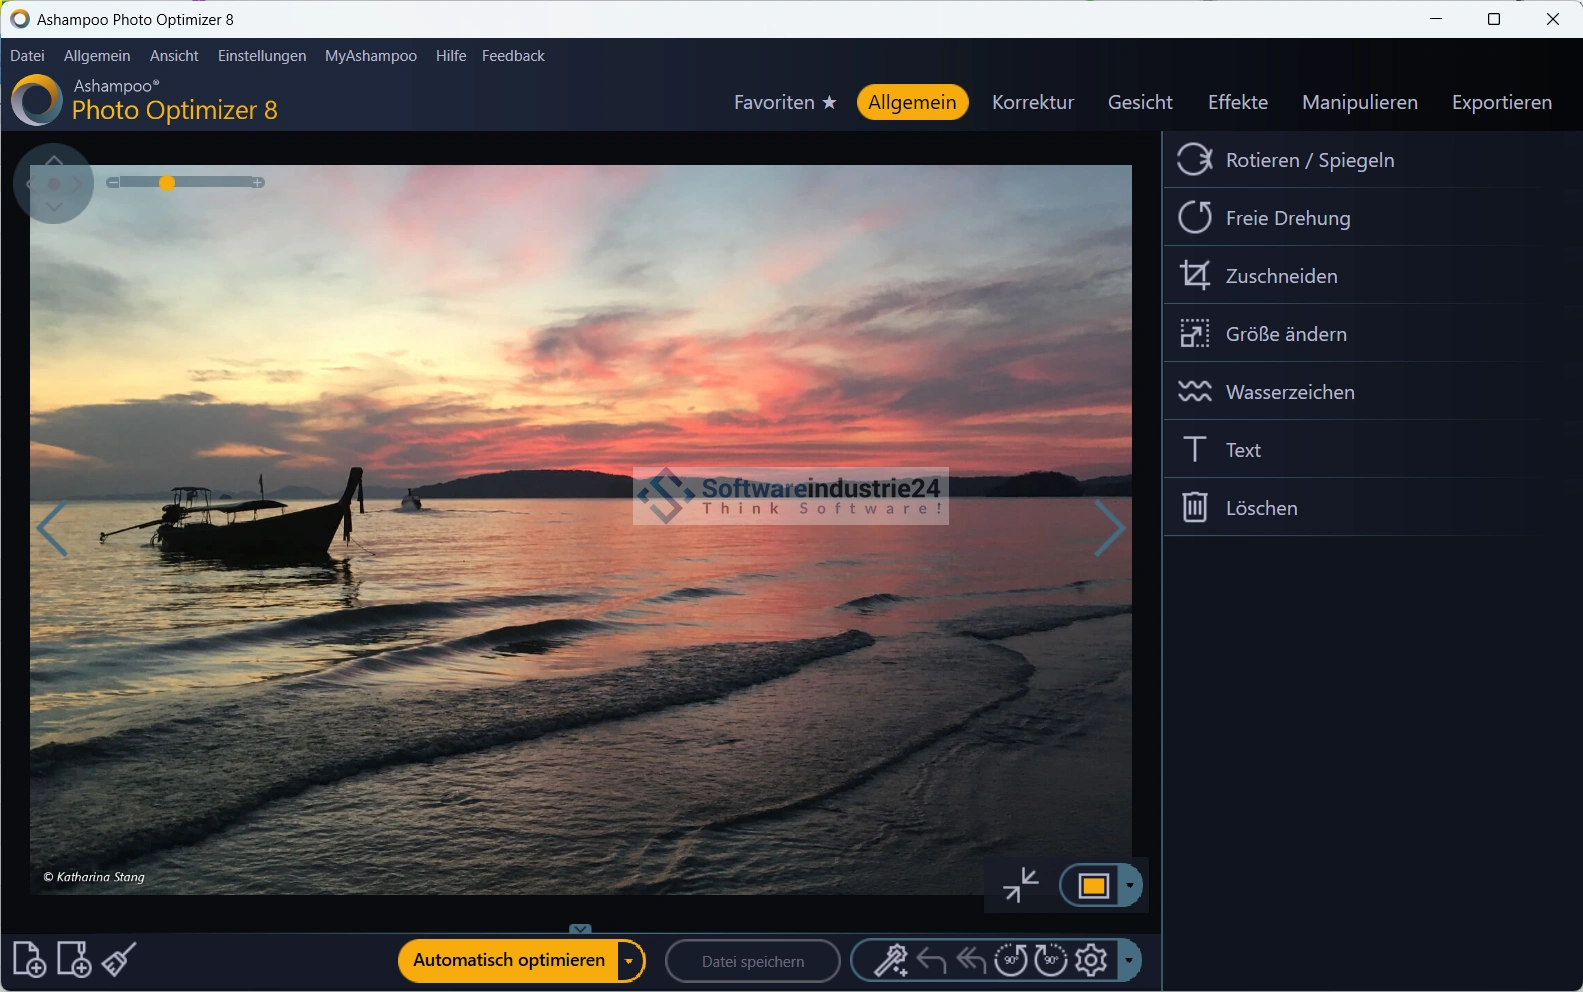This screenshot has width=1583, height=992.
Task: Expand the bottom toolbar dropdown arrow
Action: [x=1129, y=961]
